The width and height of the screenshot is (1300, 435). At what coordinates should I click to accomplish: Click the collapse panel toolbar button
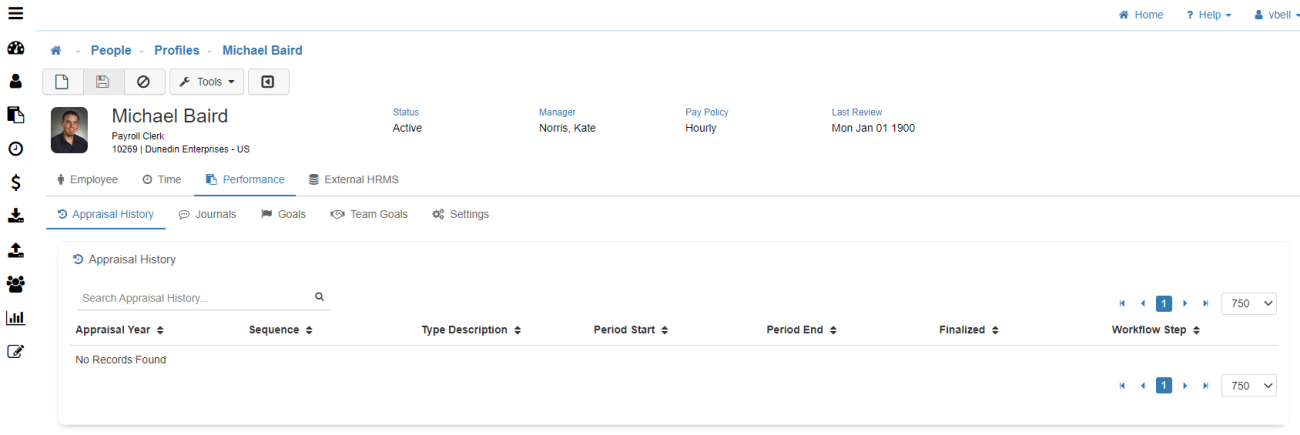click(x=268, y=82)
